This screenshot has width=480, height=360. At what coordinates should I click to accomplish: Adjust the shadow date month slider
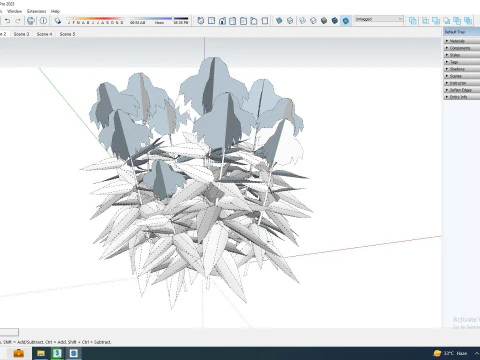[95, 21]
